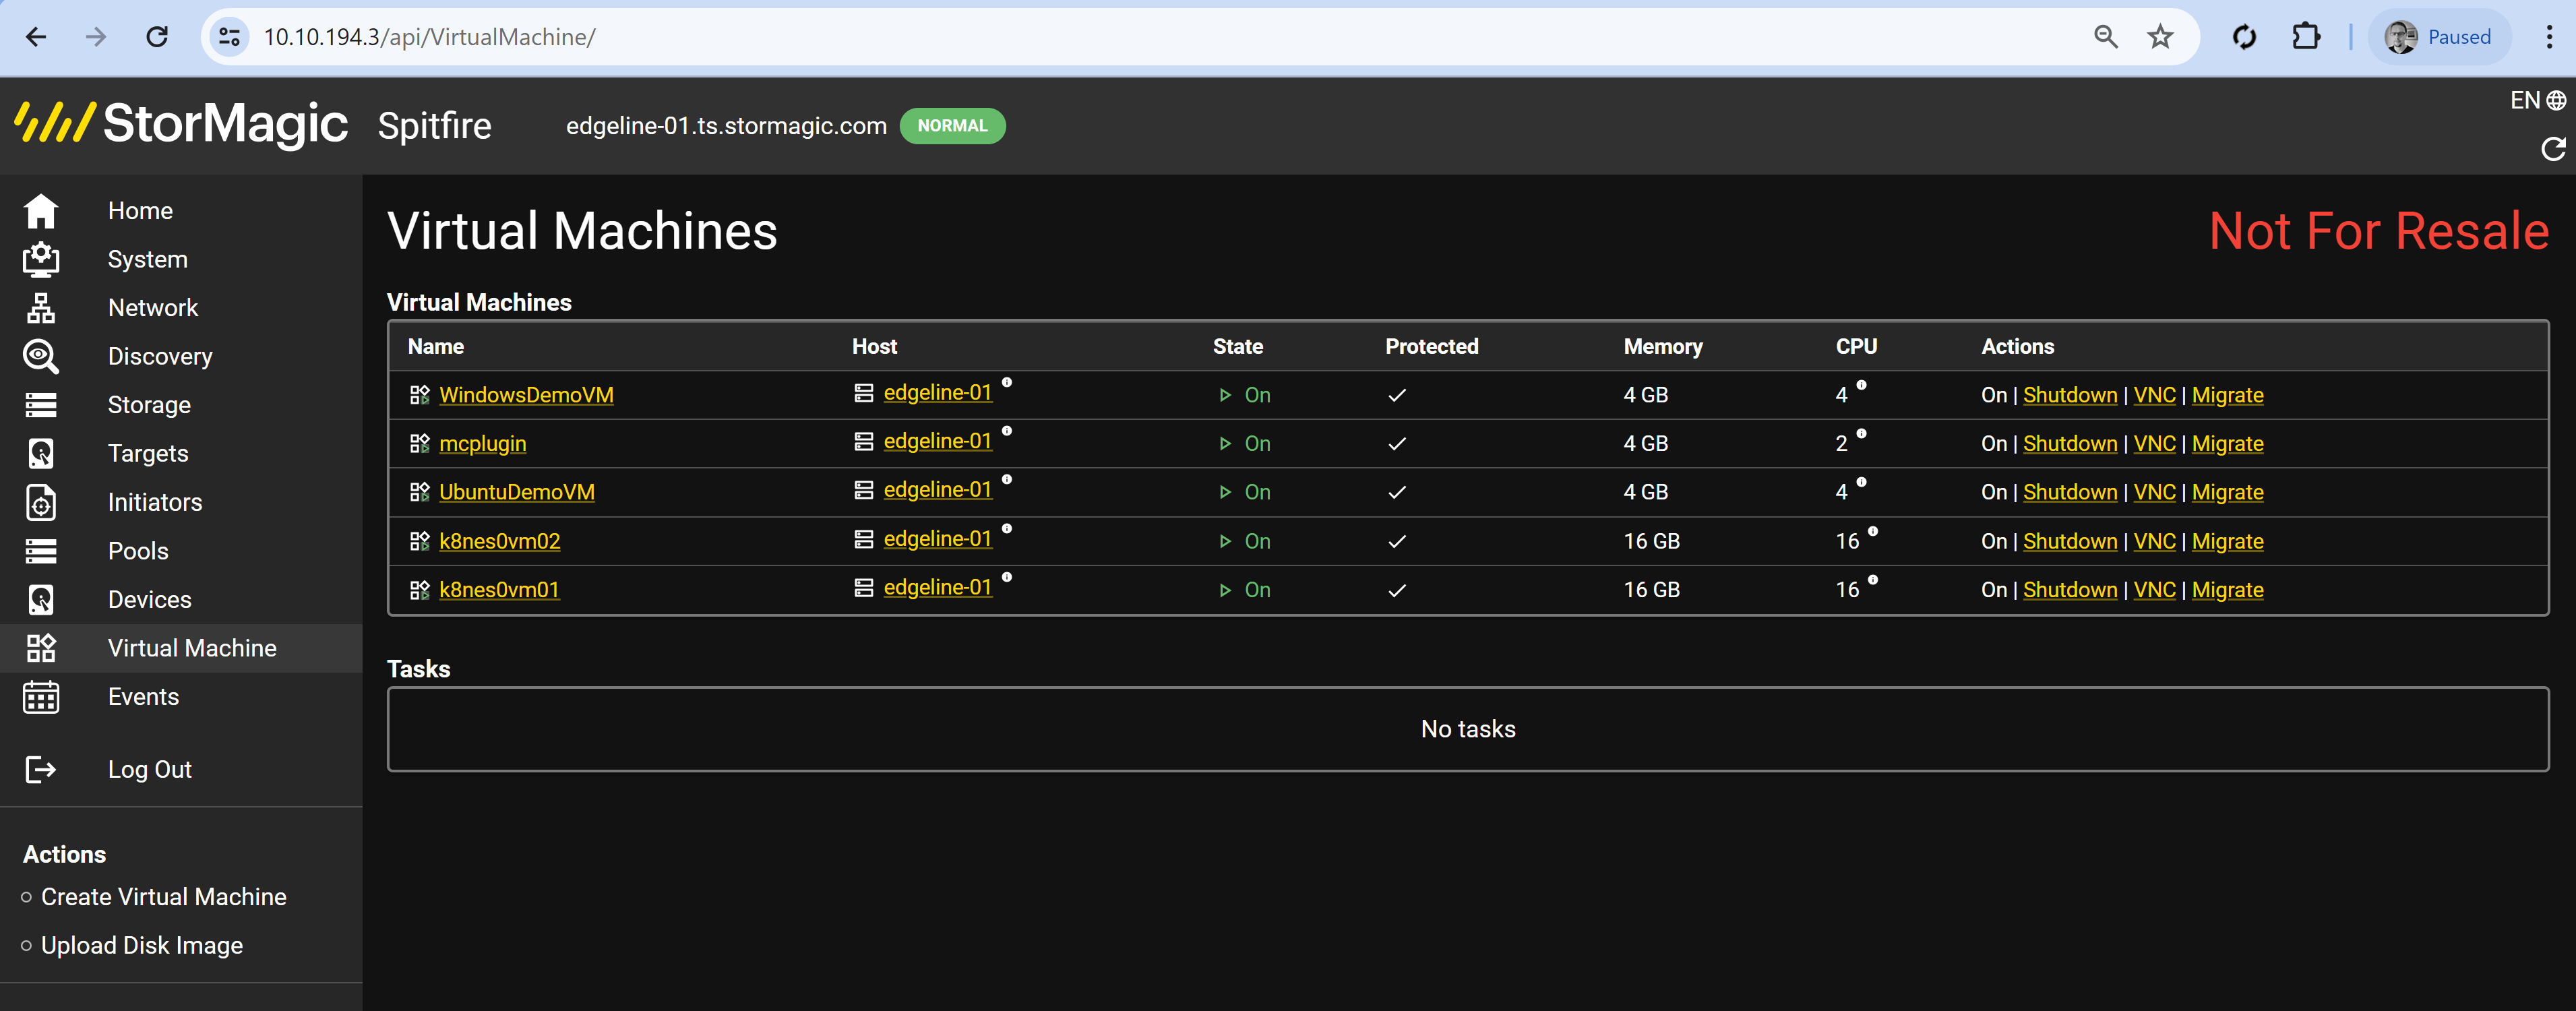Open the UbuntuDemoVM link
Image resolution: width=2576 pixels, height=1011 pixels.
[x=516, y=492]
